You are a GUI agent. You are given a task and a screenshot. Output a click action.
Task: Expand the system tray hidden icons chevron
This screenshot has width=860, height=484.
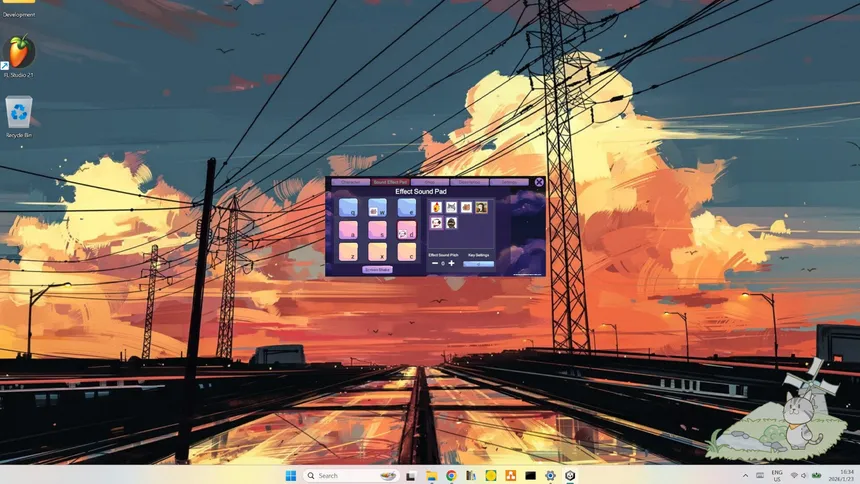point(744,475)
